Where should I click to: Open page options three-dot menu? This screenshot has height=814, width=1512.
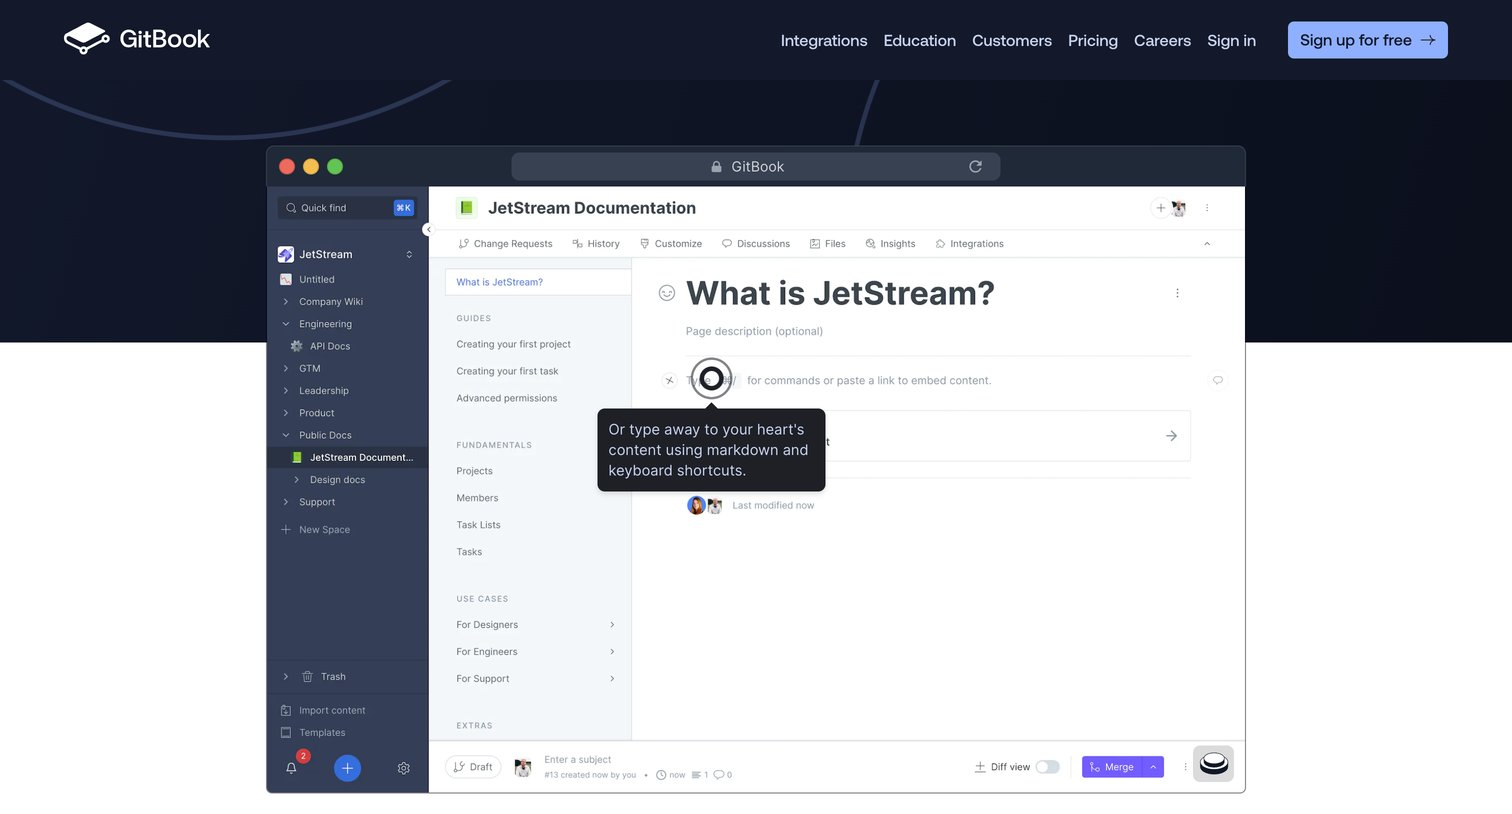pos(1177,293)
